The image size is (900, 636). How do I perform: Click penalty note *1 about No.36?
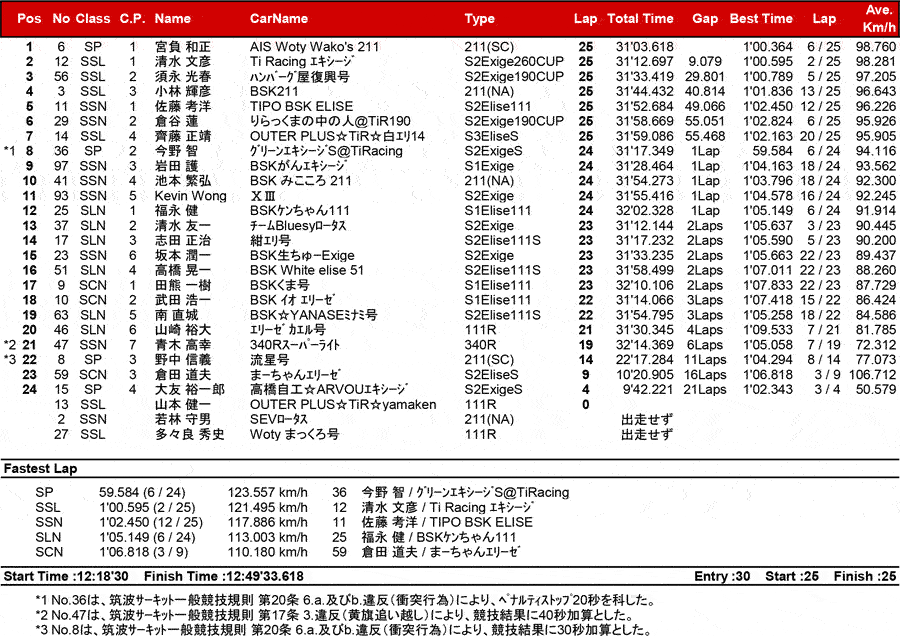[346, 600]
